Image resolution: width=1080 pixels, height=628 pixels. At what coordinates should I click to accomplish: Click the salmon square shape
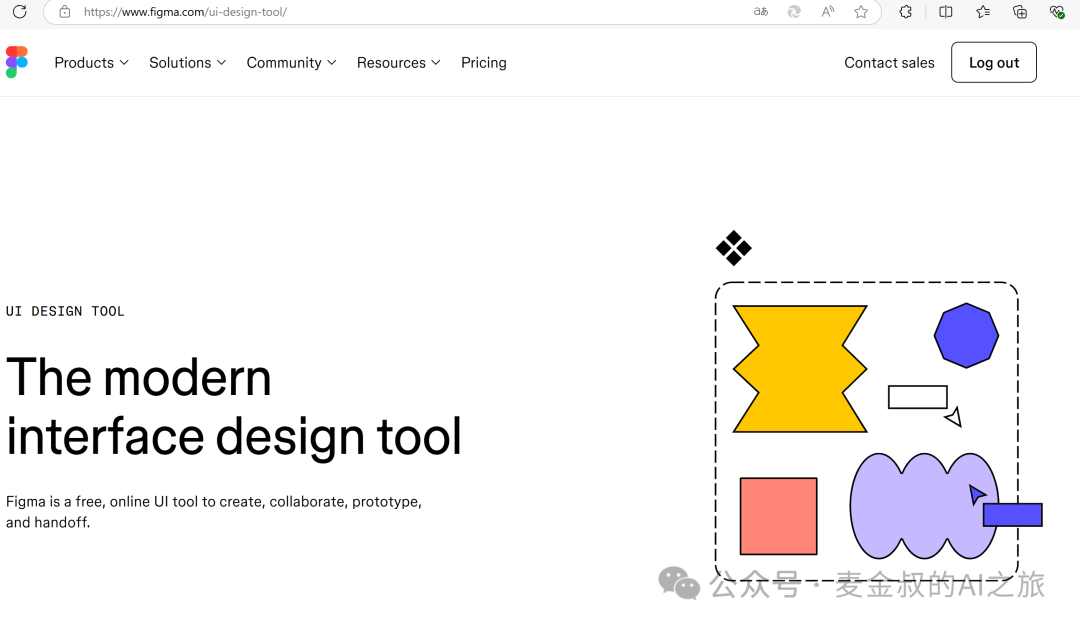[778, 516]
